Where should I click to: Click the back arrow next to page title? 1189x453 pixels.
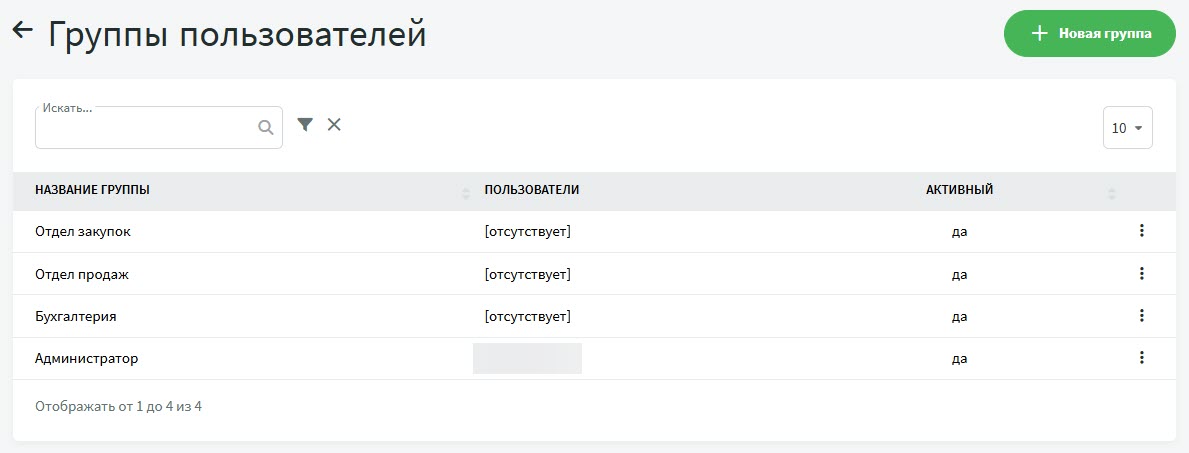pos(22,31)
